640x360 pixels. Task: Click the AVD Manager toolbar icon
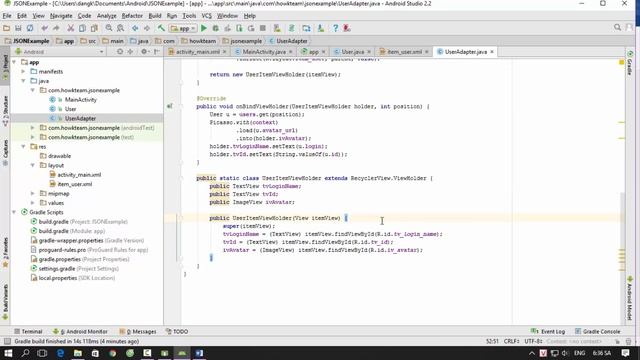coord(277,28)
